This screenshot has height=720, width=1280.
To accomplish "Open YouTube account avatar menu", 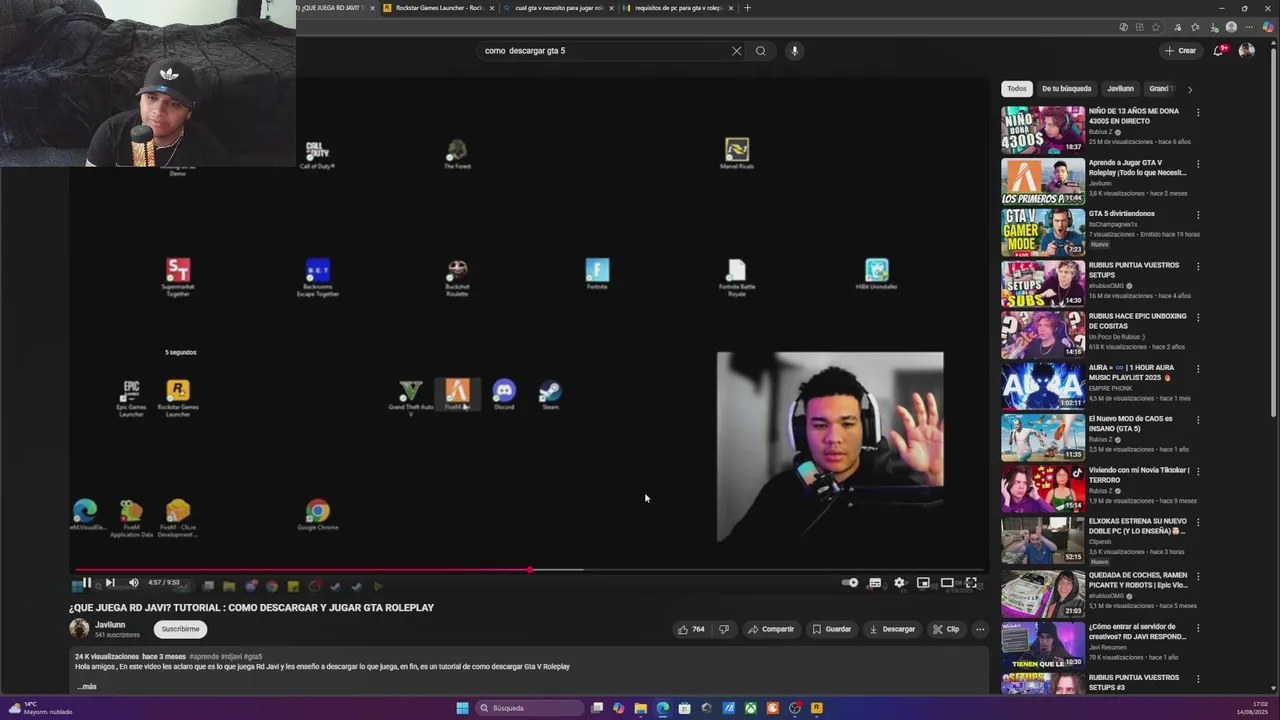I will click(1247, 51).
